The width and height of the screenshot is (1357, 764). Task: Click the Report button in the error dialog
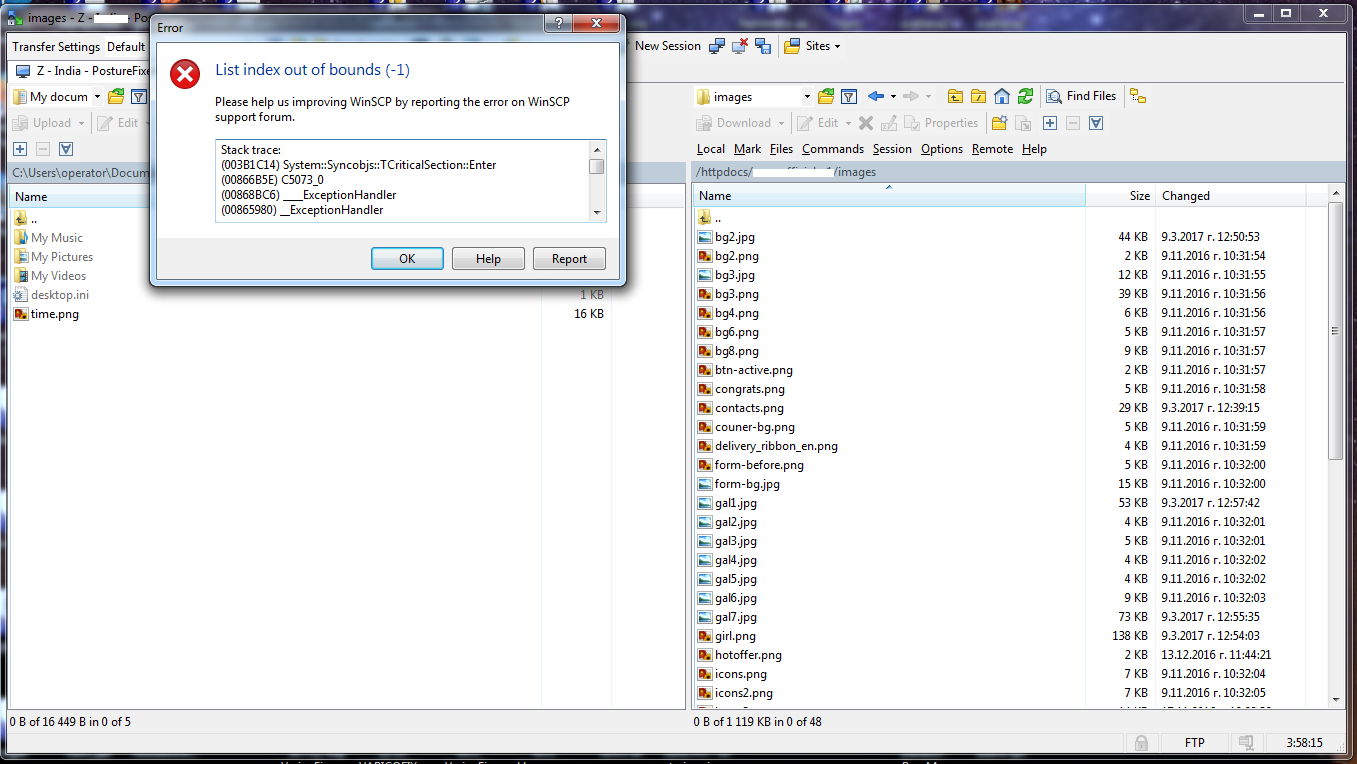click(x=569, y=259)
